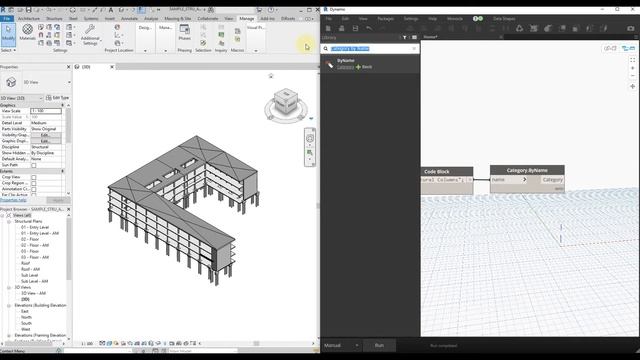Open the Packages menu in Dynamo
This screenshot has width=640, height=360.
tap(385, 19)
